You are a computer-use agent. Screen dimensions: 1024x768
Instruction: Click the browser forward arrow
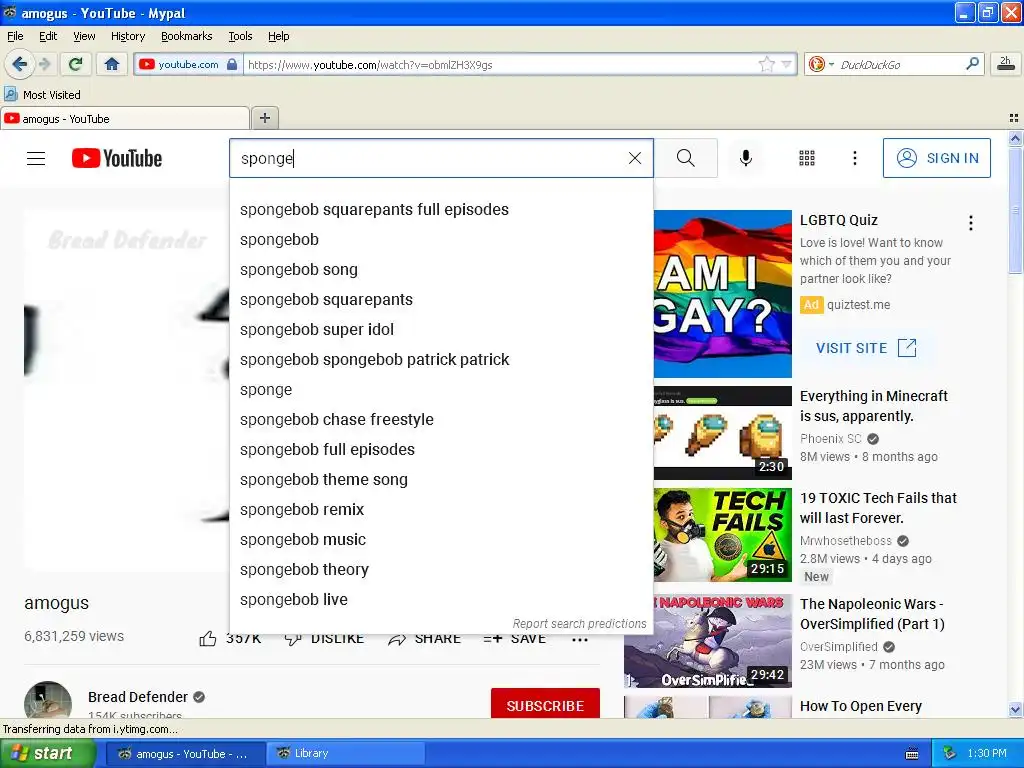(45, 64)
